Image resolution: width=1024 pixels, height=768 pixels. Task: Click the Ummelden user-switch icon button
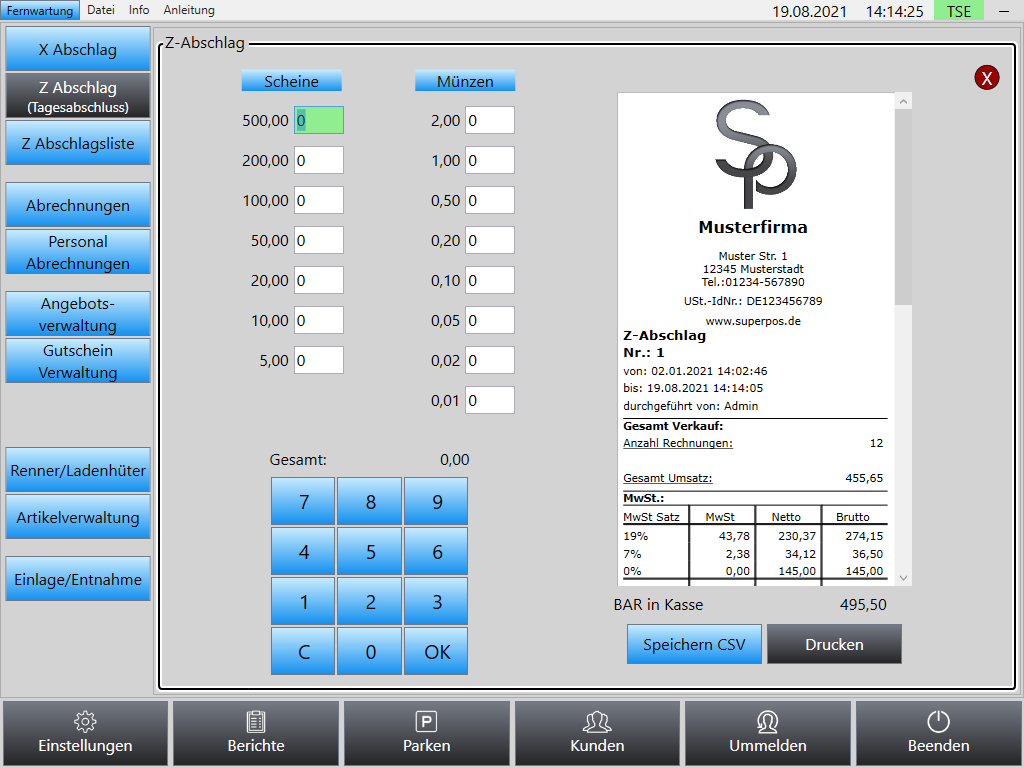[x=768, y=733]
